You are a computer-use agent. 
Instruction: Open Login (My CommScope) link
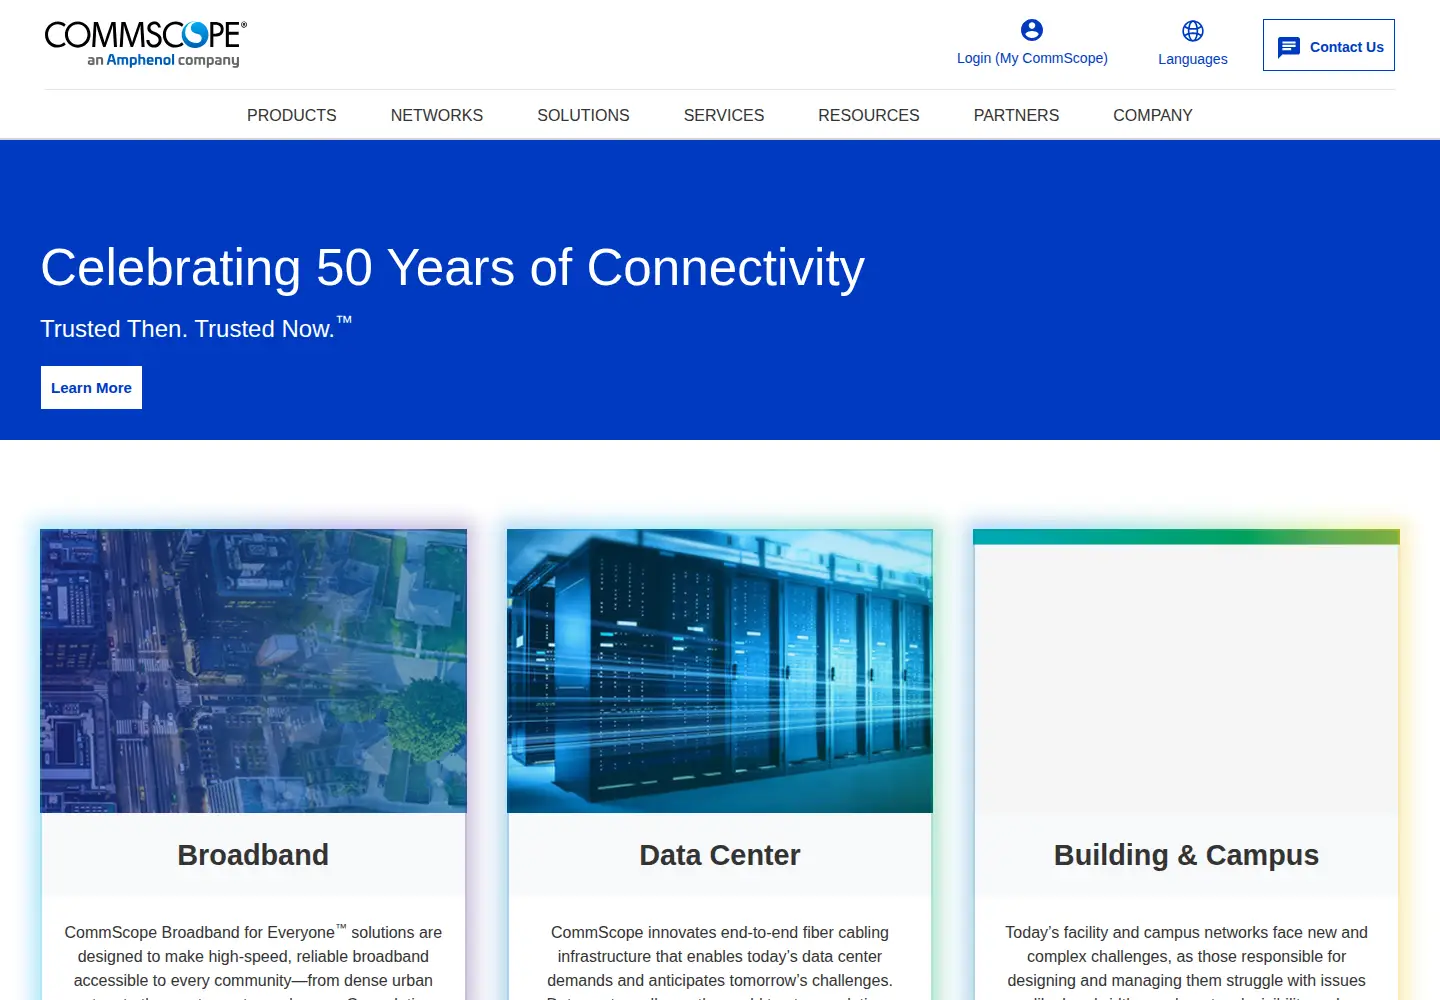[x=1032, y=58]
